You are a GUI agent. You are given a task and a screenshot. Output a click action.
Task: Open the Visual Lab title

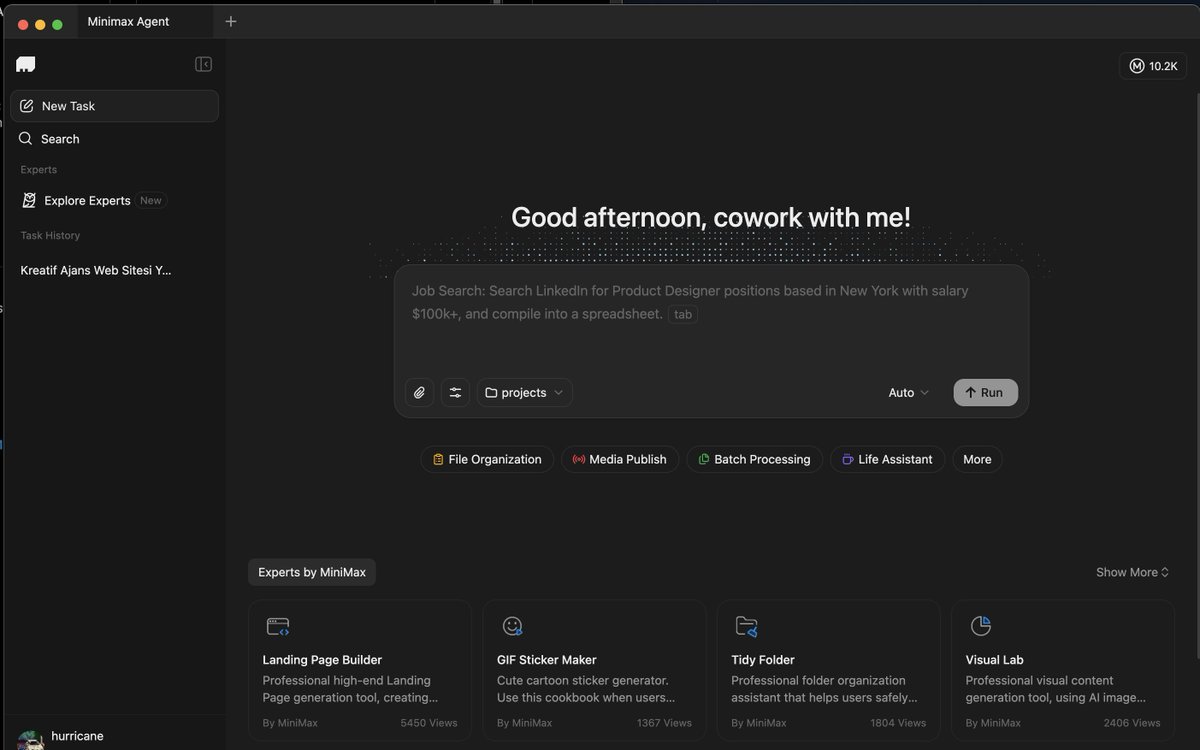pyautogui.click(x=995, y=660)
